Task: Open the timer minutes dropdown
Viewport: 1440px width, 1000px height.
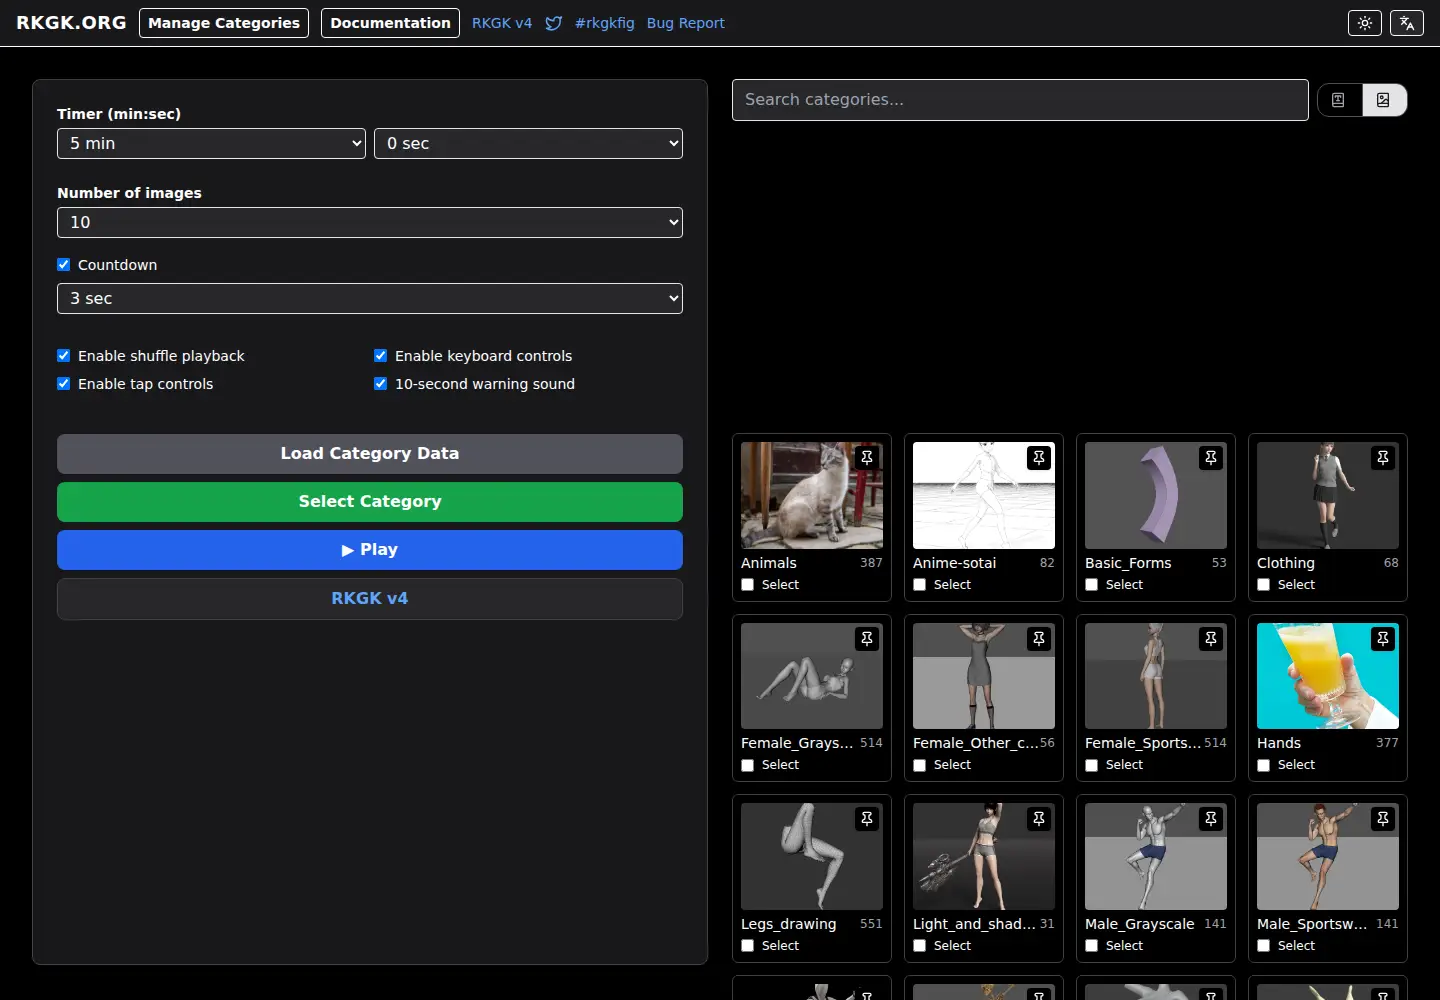Action: 212,143
